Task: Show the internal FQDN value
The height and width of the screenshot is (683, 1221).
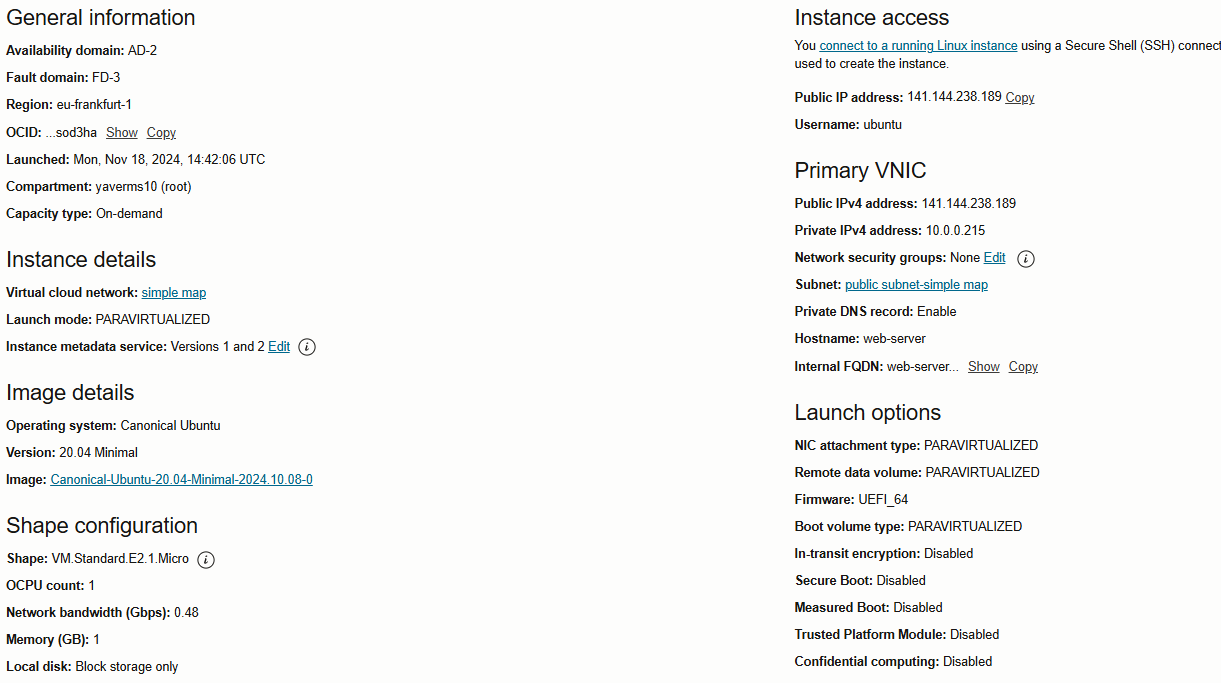Action: [x=983, y=366]
